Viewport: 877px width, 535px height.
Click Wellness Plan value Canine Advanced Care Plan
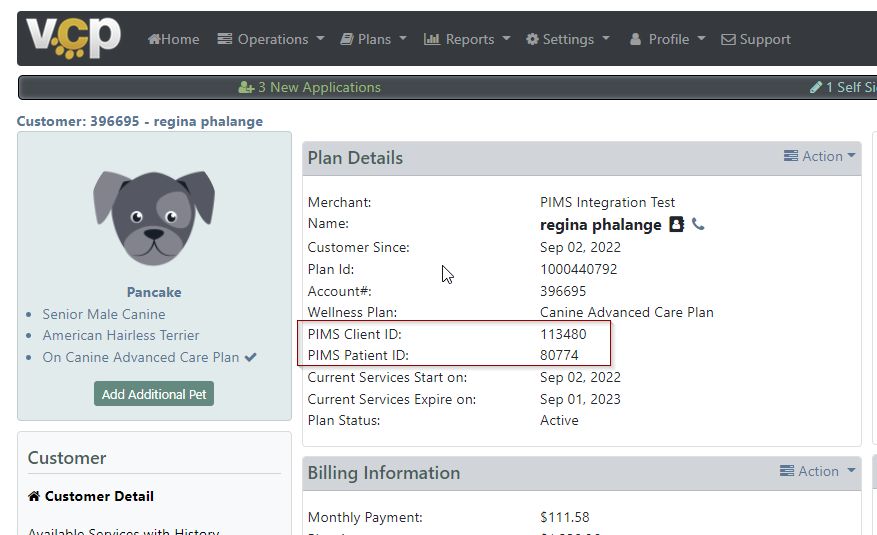pyautogui.click(x=626, y=313)
